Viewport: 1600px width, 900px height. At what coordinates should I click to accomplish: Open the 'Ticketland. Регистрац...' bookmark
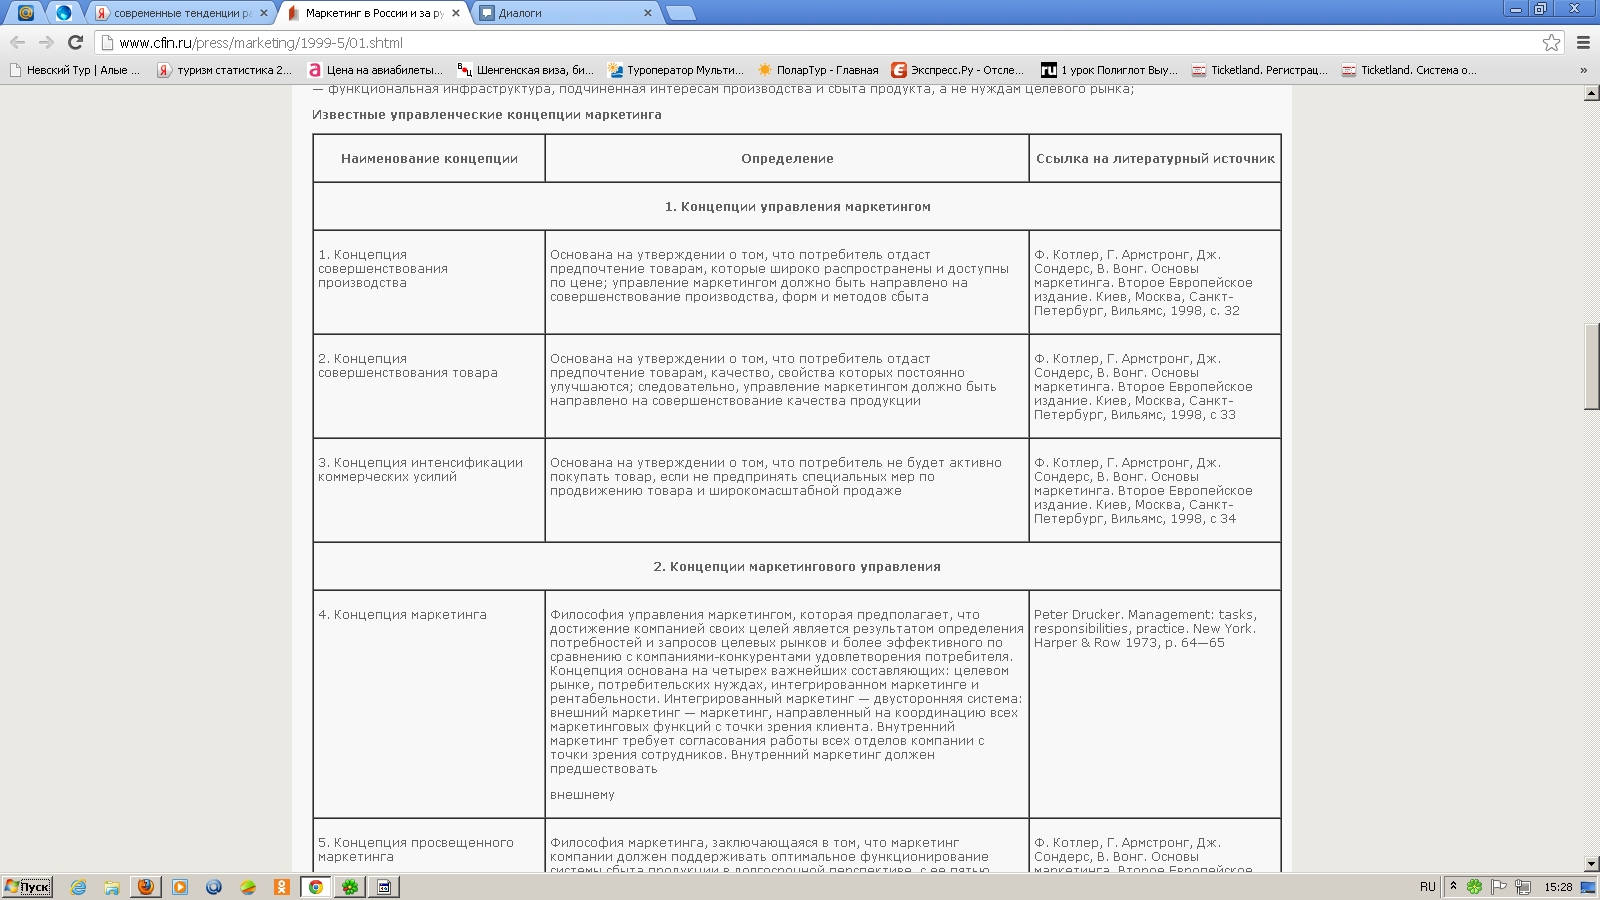tap(1260, 70)
